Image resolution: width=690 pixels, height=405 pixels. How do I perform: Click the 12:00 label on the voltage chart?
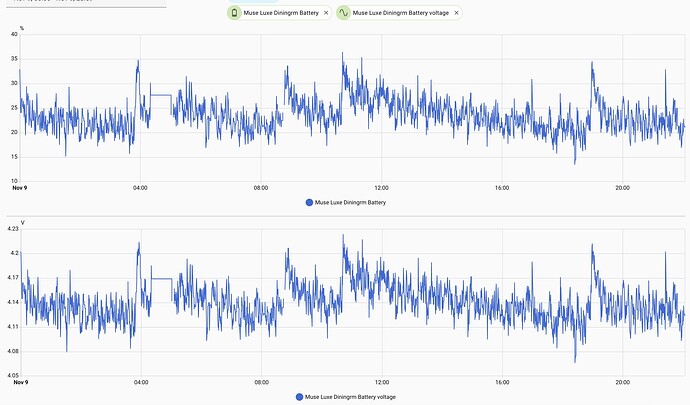tap(381, 382)
